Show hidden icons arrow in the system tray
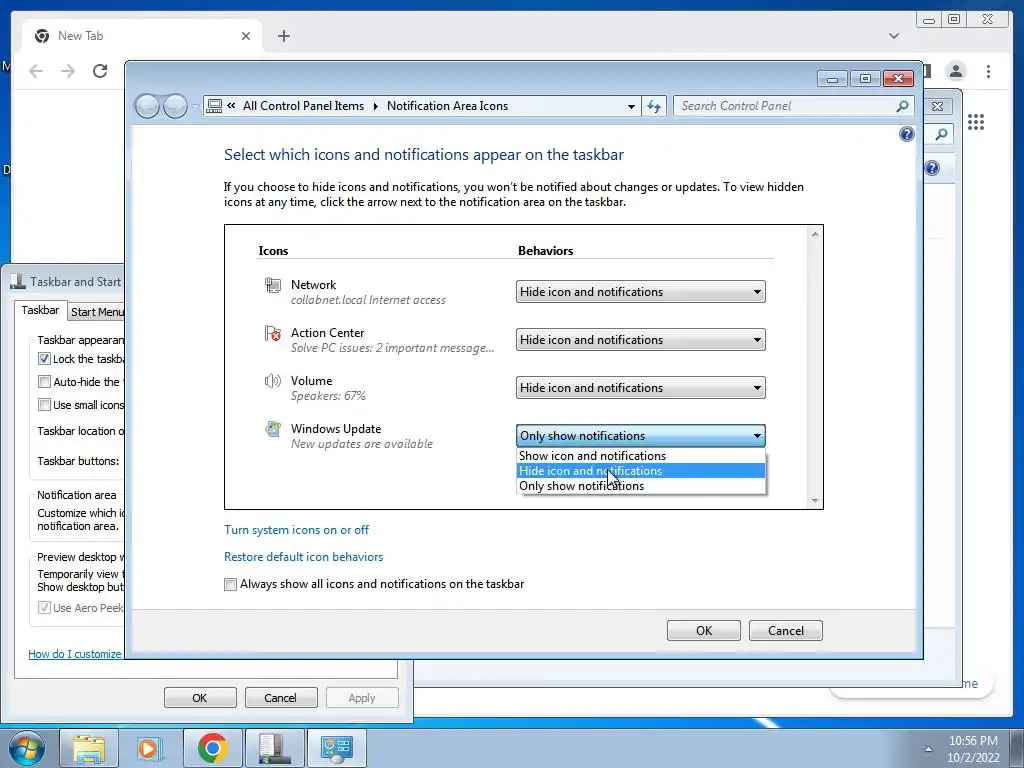The height and width of the screenshot is (768, 1024). [928, 749]
